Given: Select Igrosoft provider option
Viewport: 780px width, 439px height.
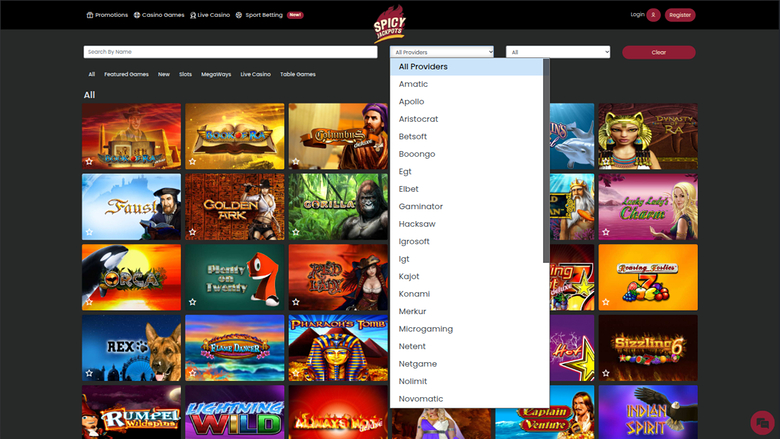Looking at the screenshot, I should (x=467, y=241).
